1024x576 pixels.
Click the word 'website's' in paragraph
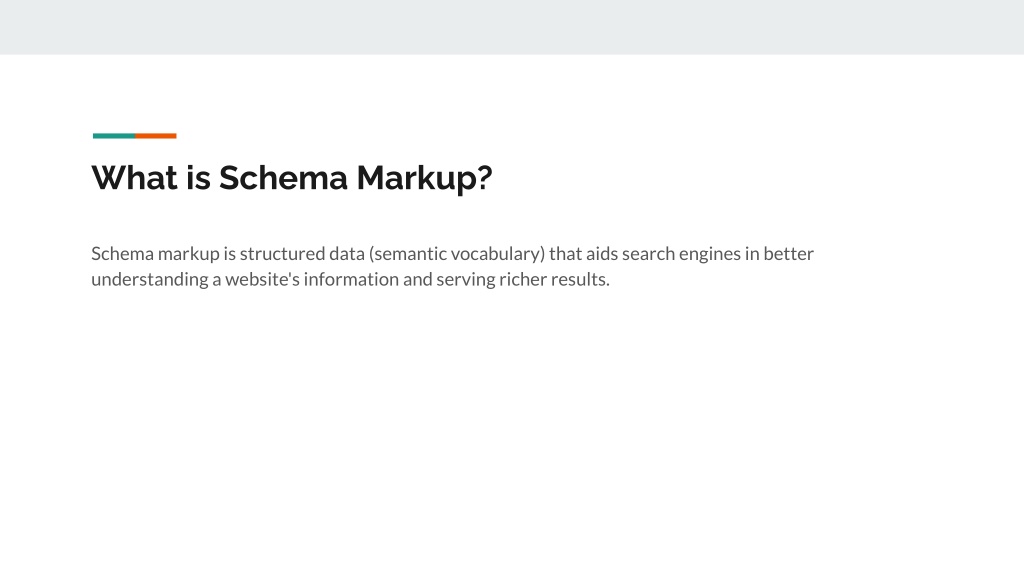(x=263, y=280)
